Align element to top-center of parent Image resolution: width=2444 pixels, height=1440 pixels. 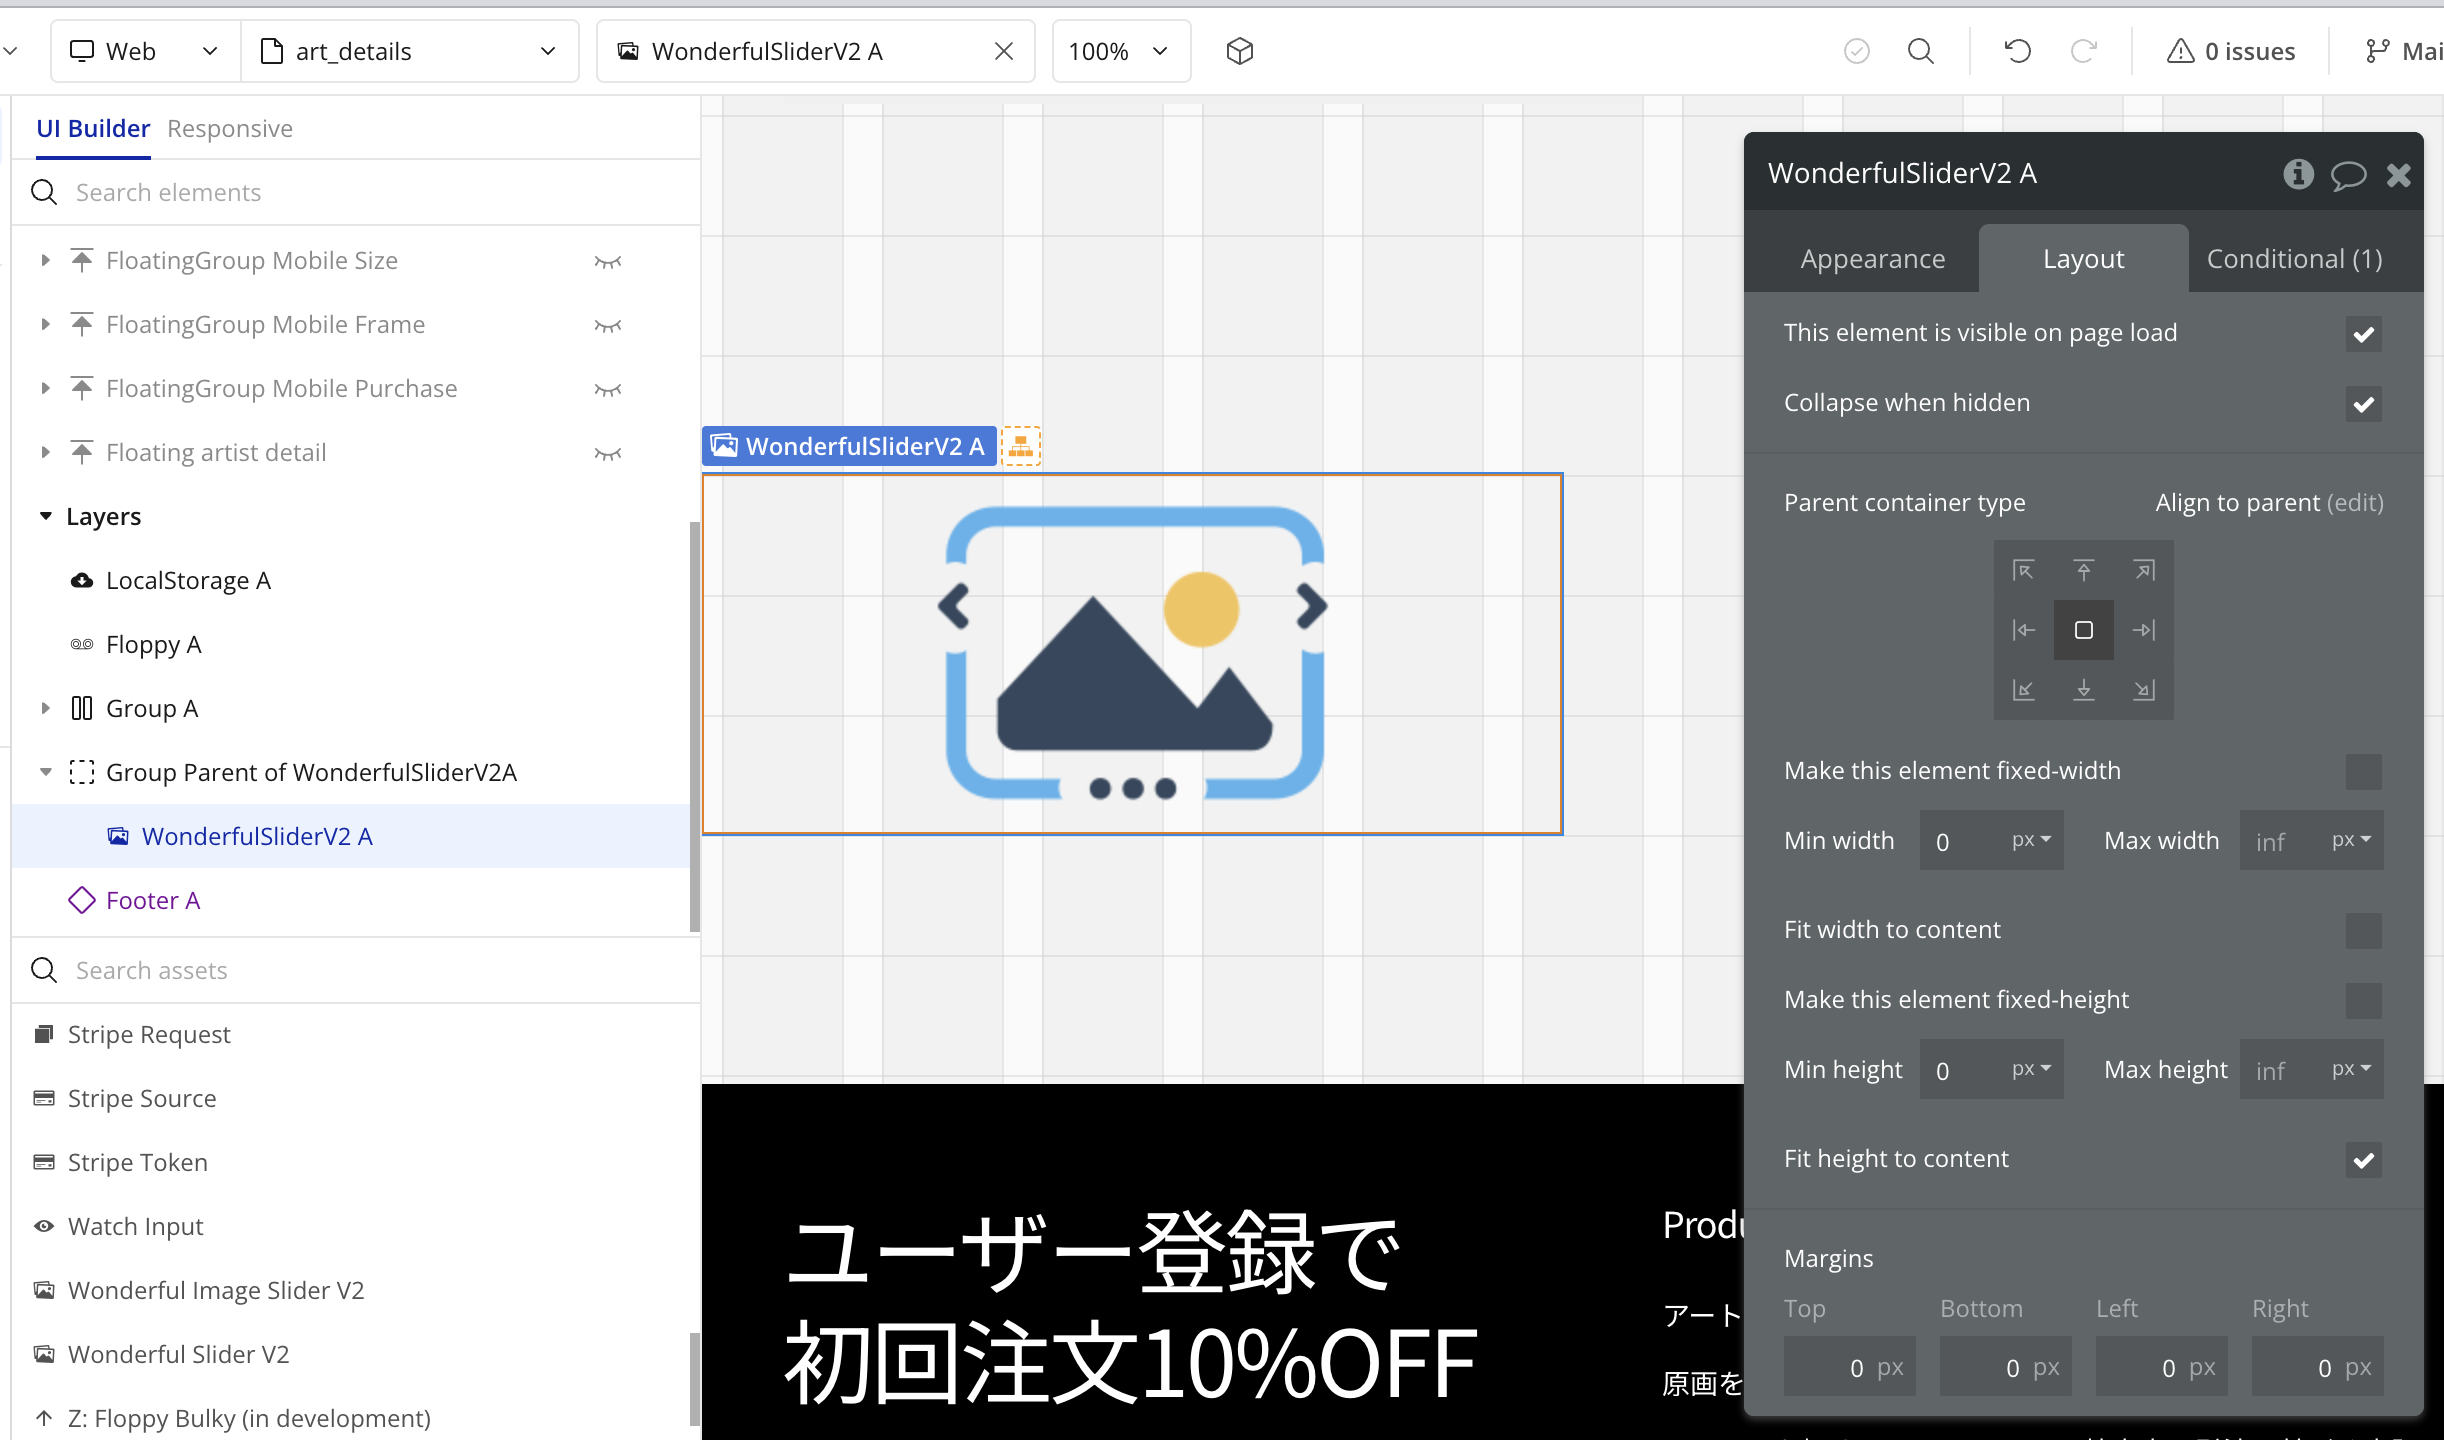[2084, 570]
